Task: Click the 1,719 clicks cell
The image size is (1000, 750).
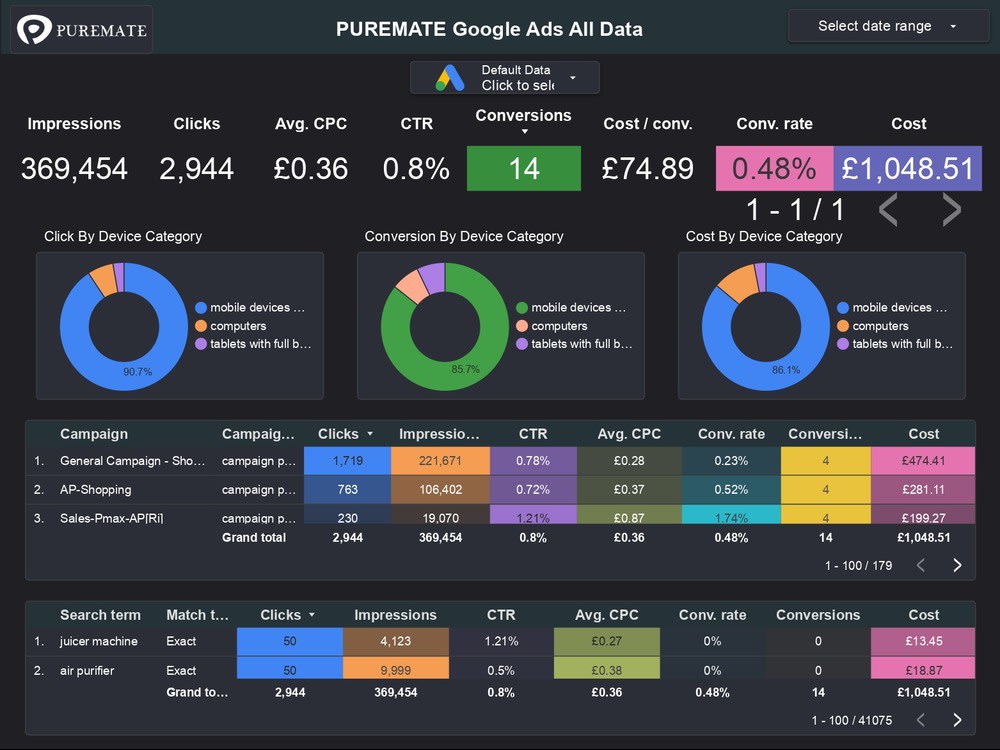Action: tap(348, 460)
